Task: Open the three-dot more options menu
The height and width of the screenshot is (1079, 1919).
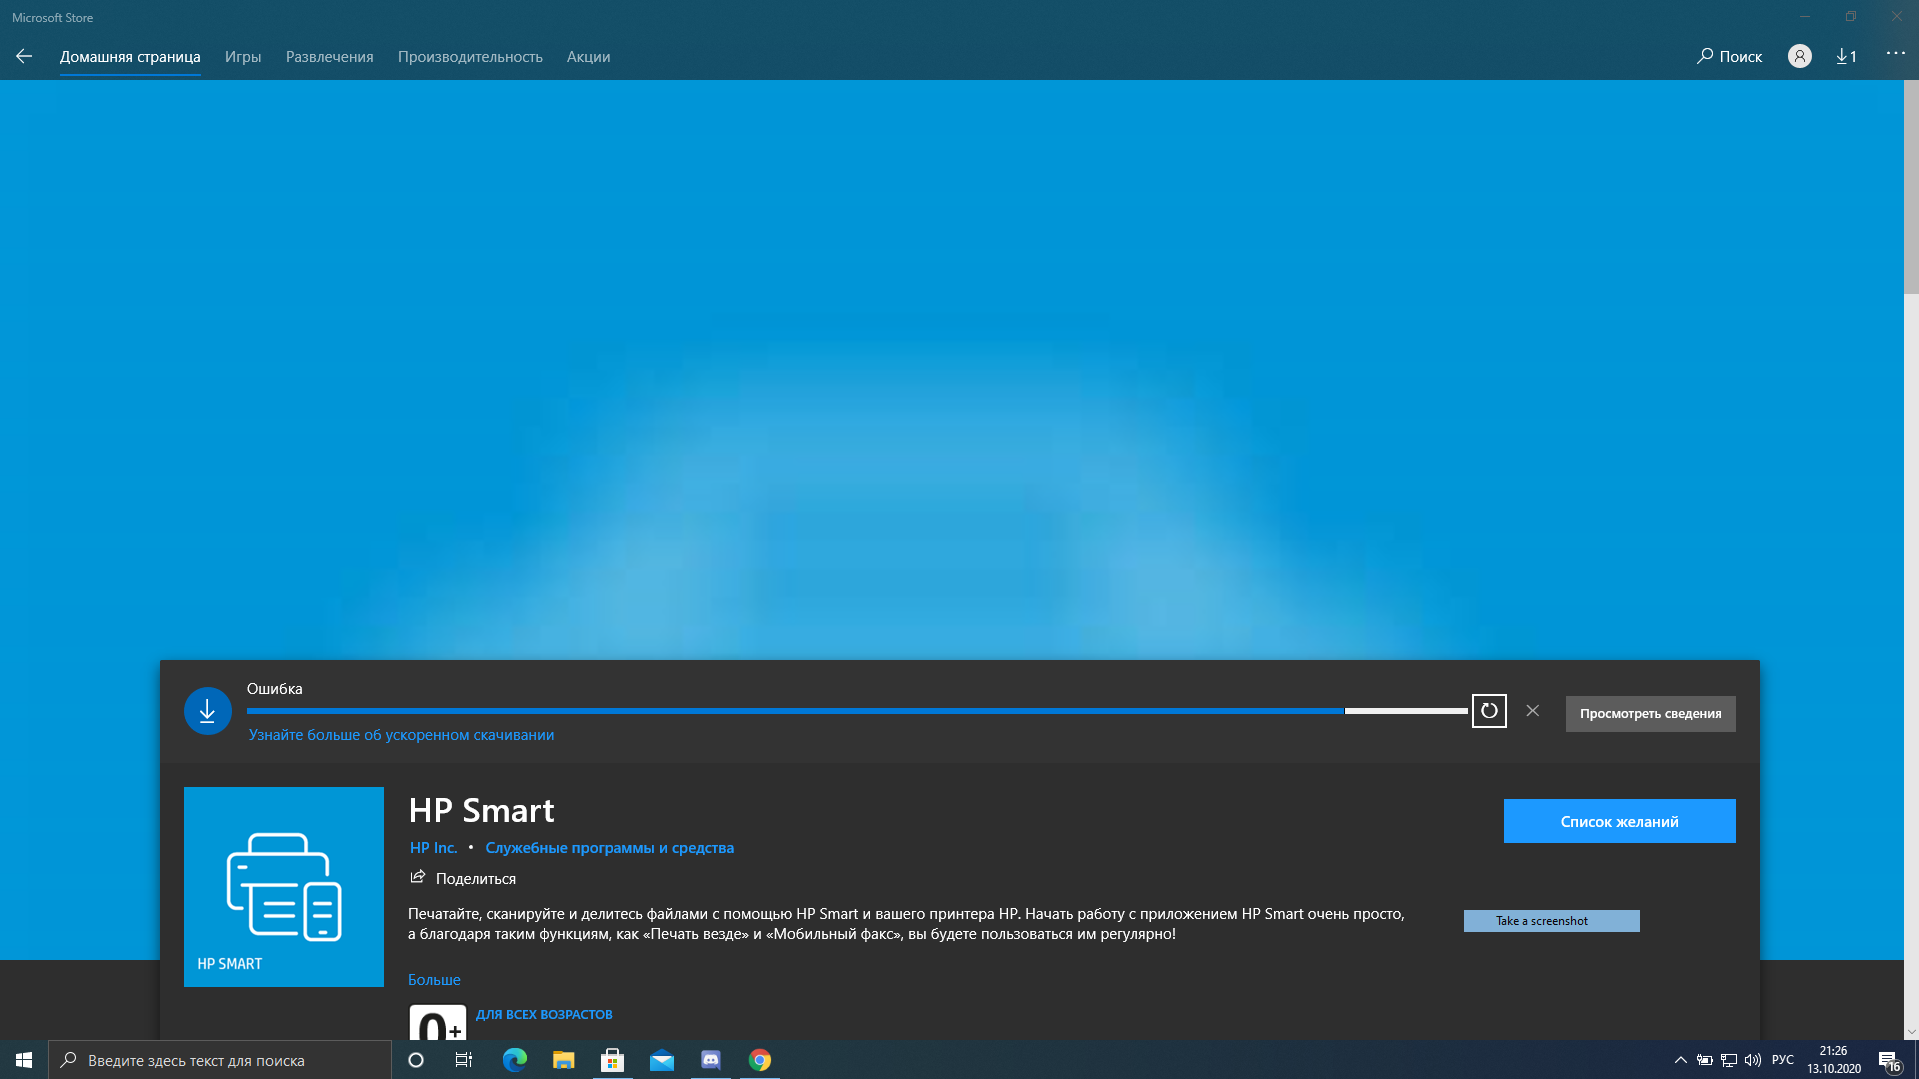Action: point(1895,54)
